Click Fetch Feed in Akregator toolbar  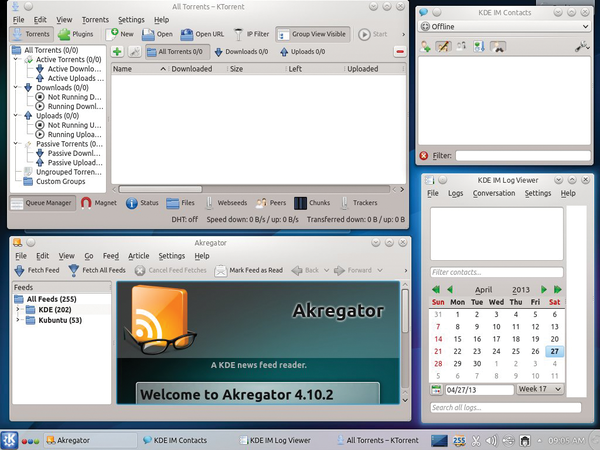[x=37, y=270]
